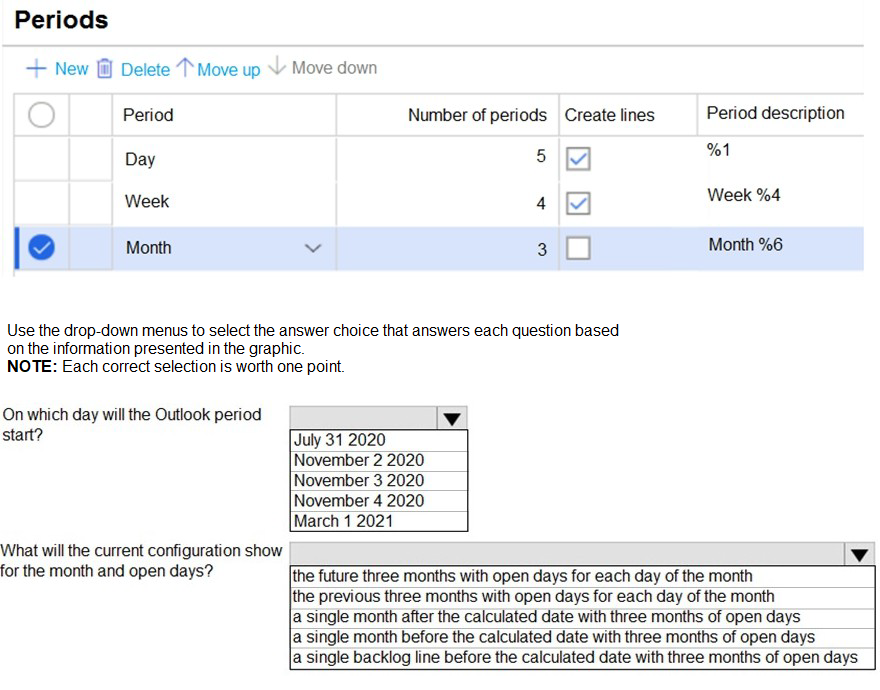Click the plus icon for New
The height and width of the screenshot is (690, 880).
tap(37, 68)
